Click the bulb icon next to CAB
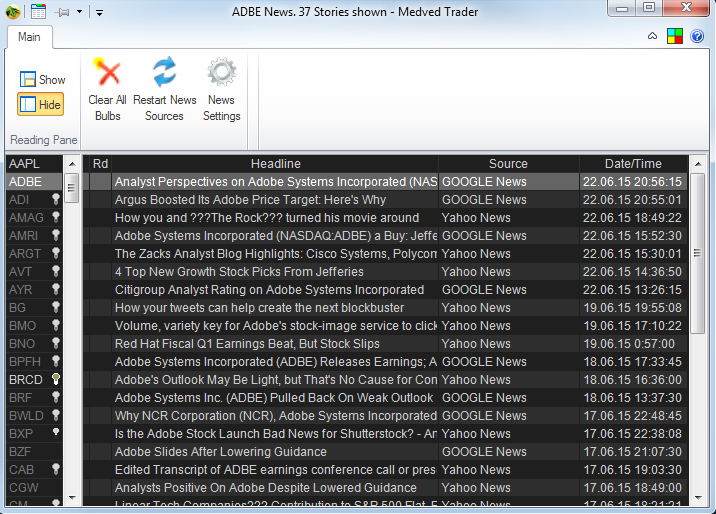Screen dimensions: 716x514 point(56,469)
